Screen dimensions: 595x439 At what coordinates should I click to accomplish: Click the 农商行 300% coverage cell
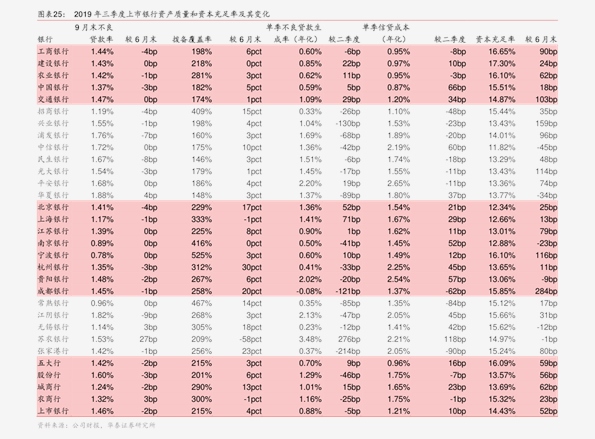[x=201, y=399]
